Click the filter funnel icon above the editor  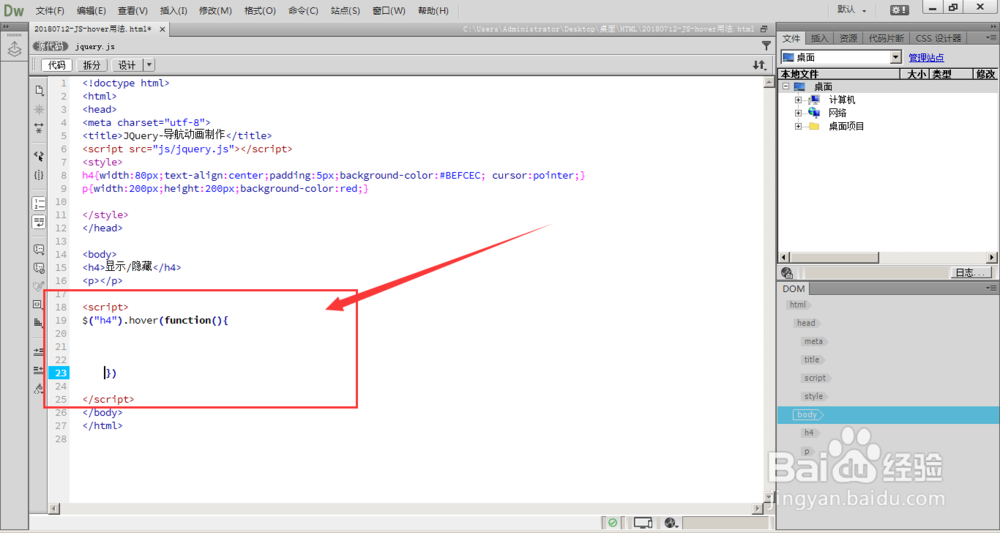pos(766,46)
